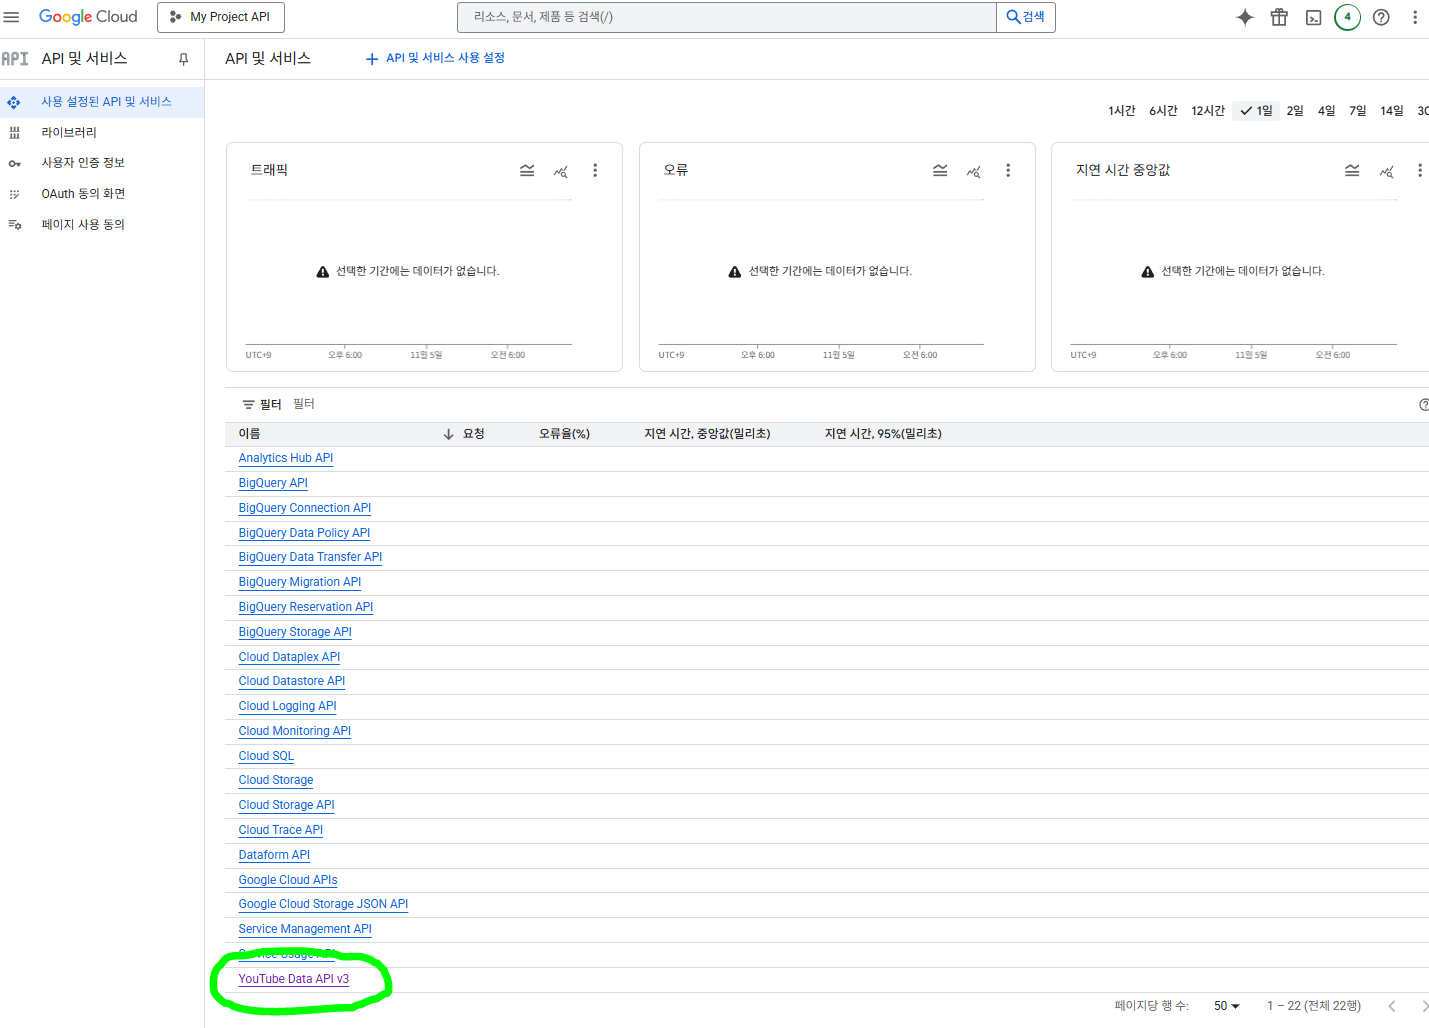Open metrics explorer icon on 트래픽 chart

tap(561, 171)
